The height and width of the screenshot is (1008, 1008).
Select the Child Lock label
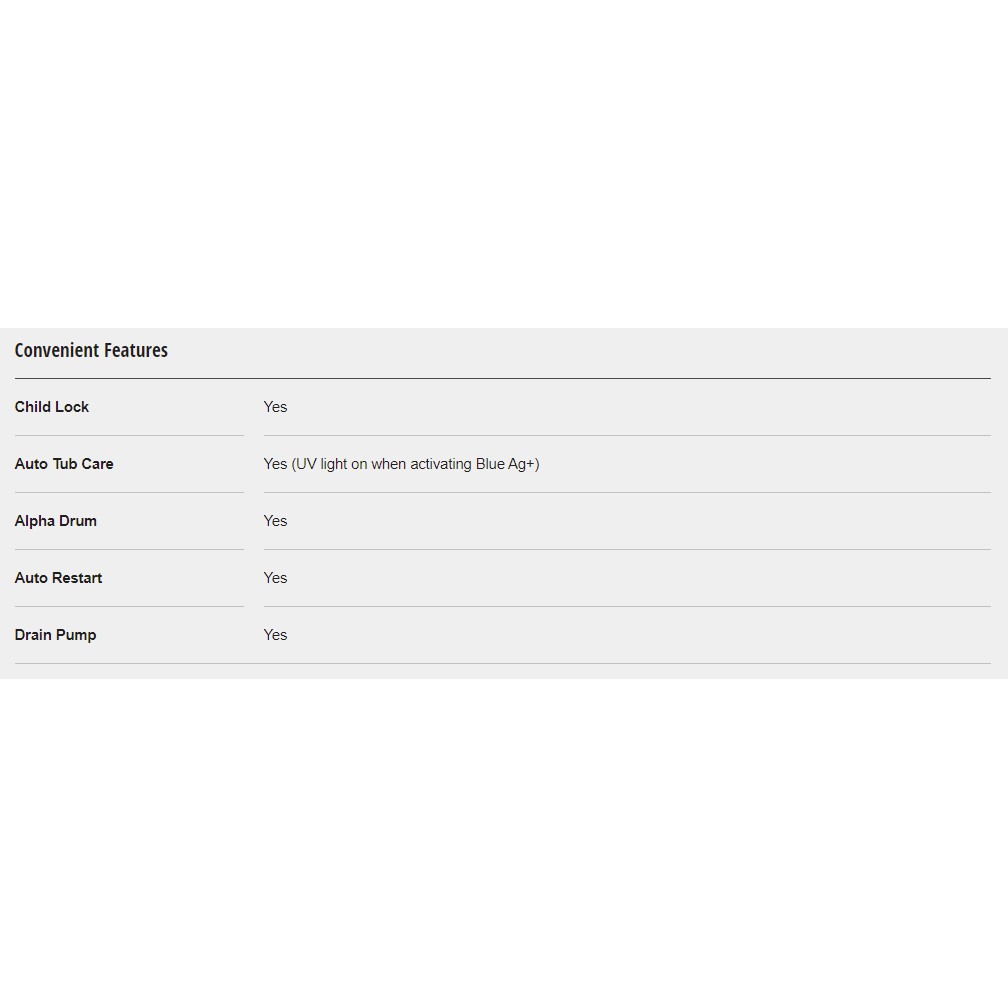point(52,407)
